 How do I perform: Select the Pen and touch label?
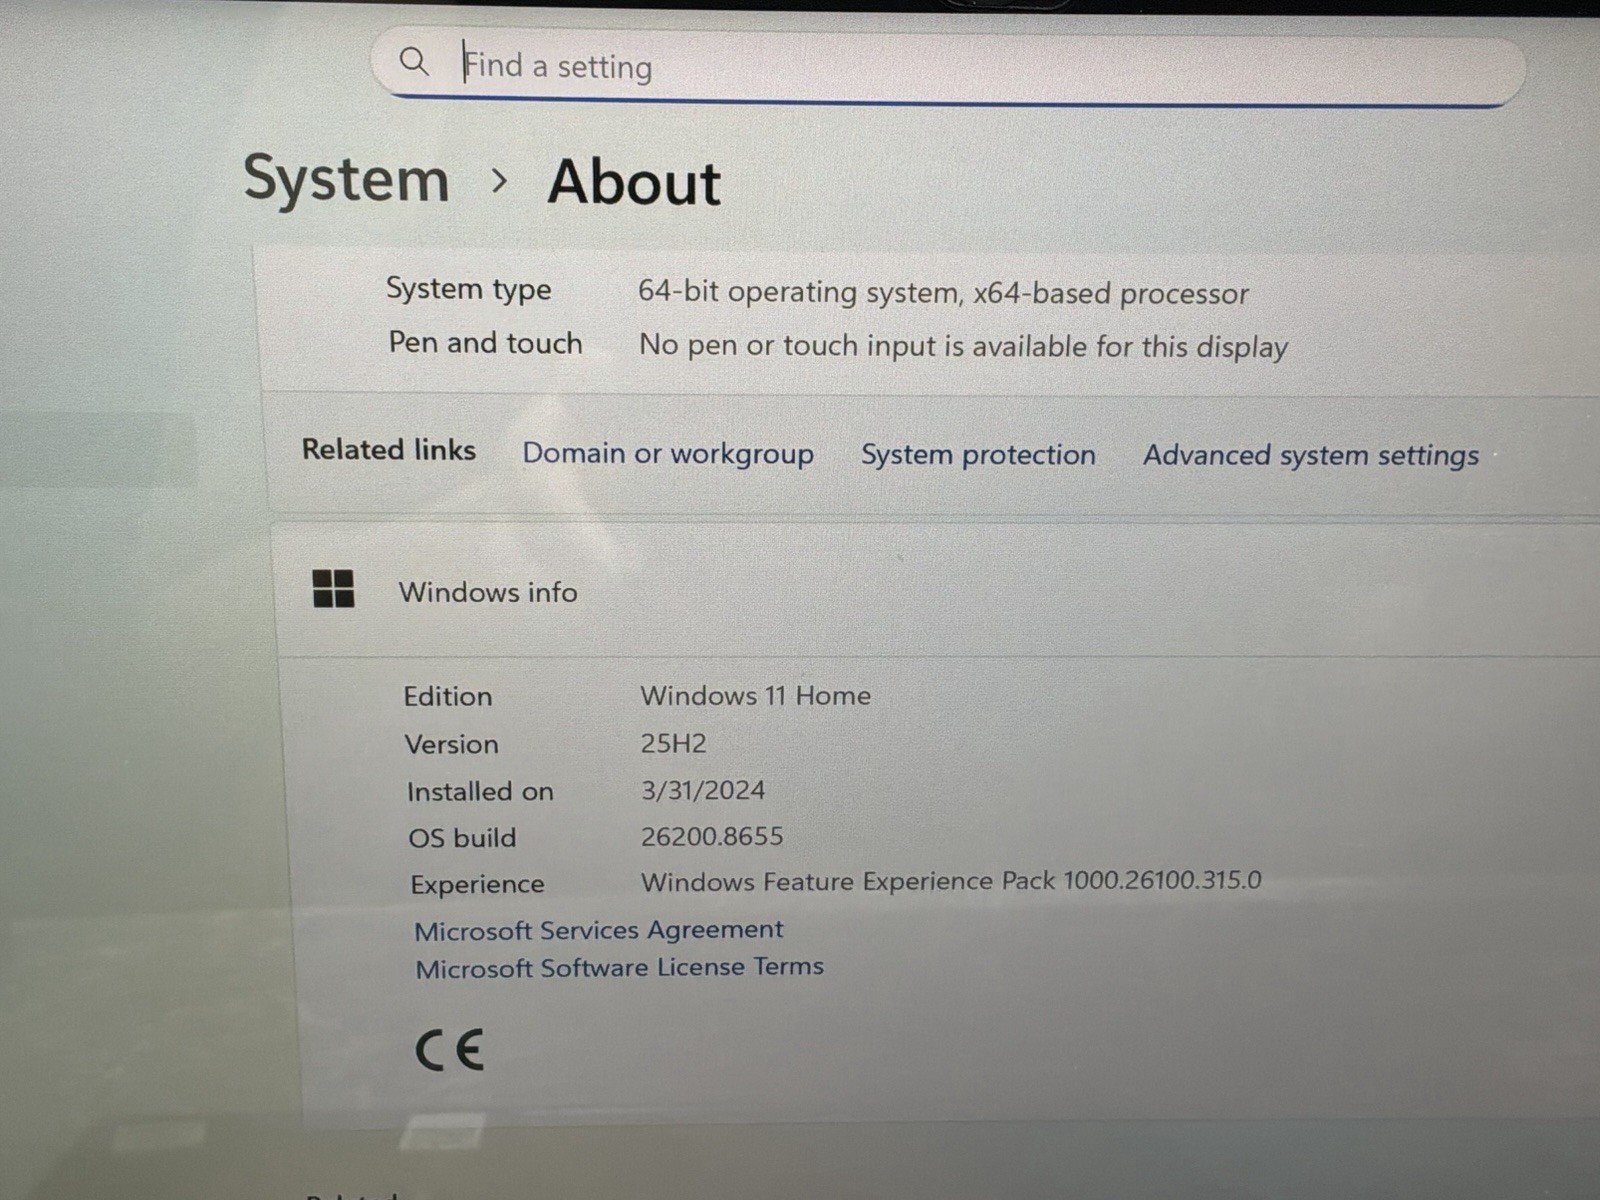click(485, 343)
